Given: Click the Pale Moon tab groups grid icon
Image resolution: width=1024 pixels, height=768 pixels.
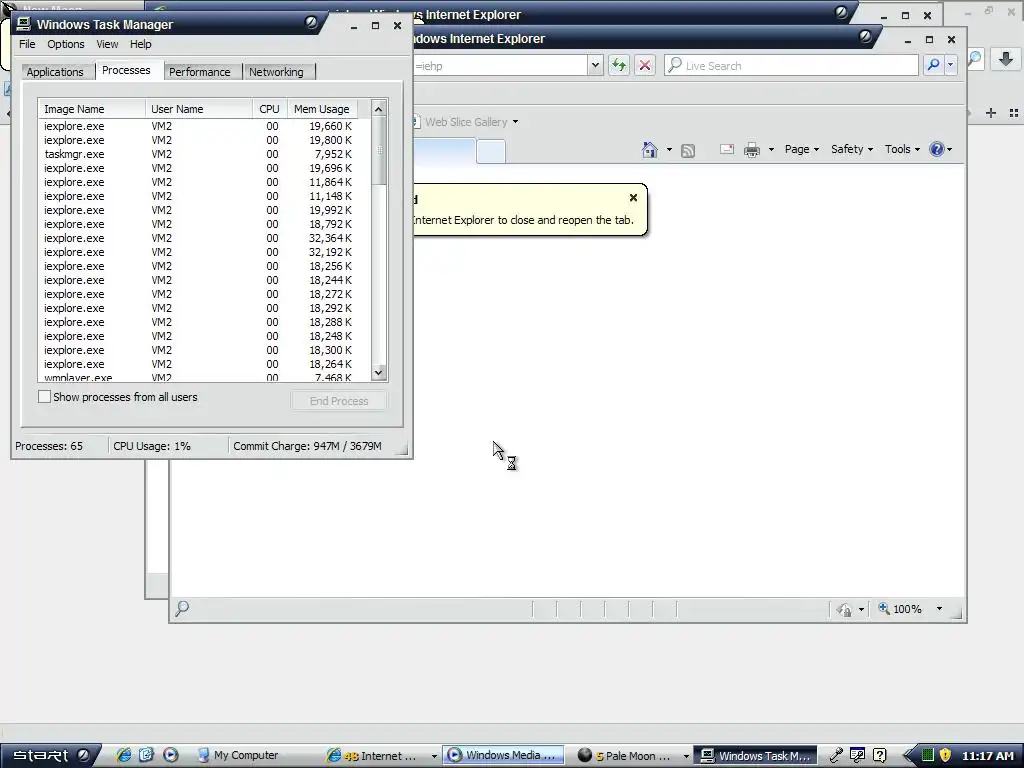Looking at the screenshot, I should 1014,113.
